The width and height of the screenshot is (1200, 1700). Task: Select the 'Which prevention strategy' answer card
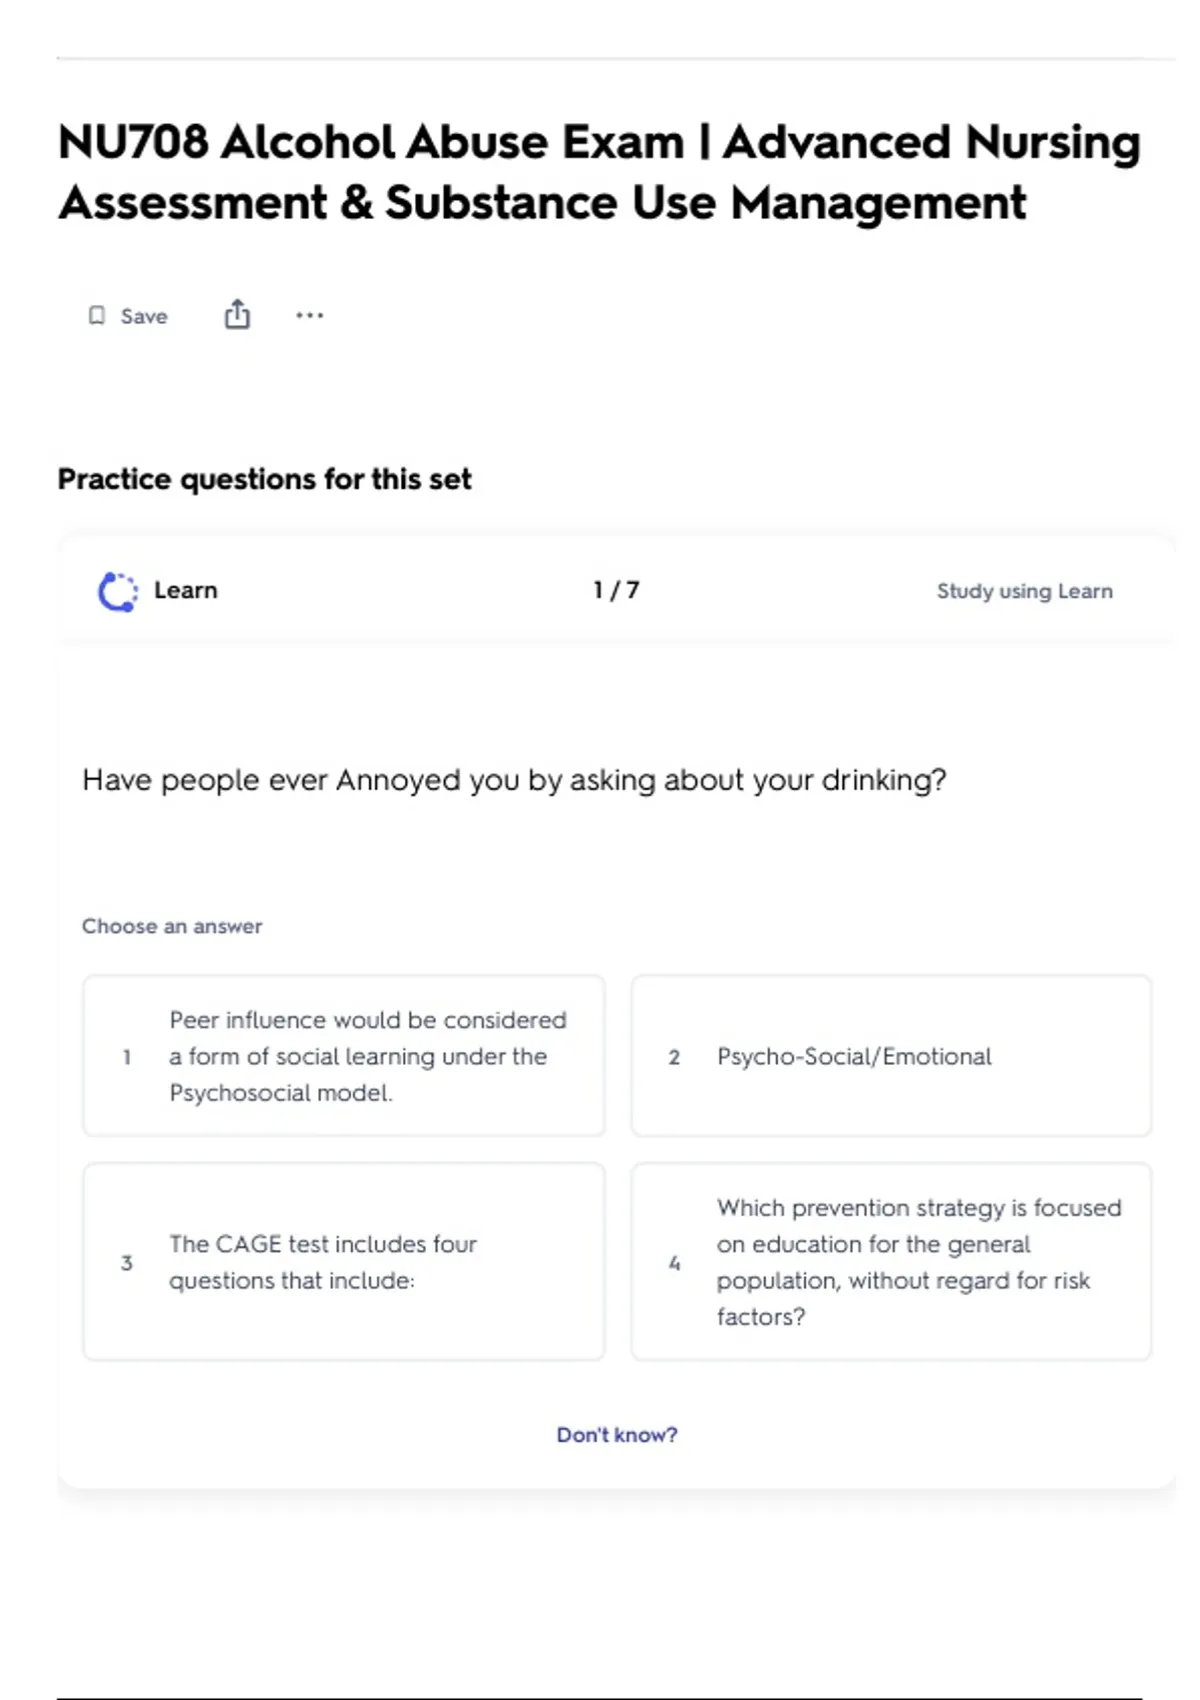point(890,1261)
